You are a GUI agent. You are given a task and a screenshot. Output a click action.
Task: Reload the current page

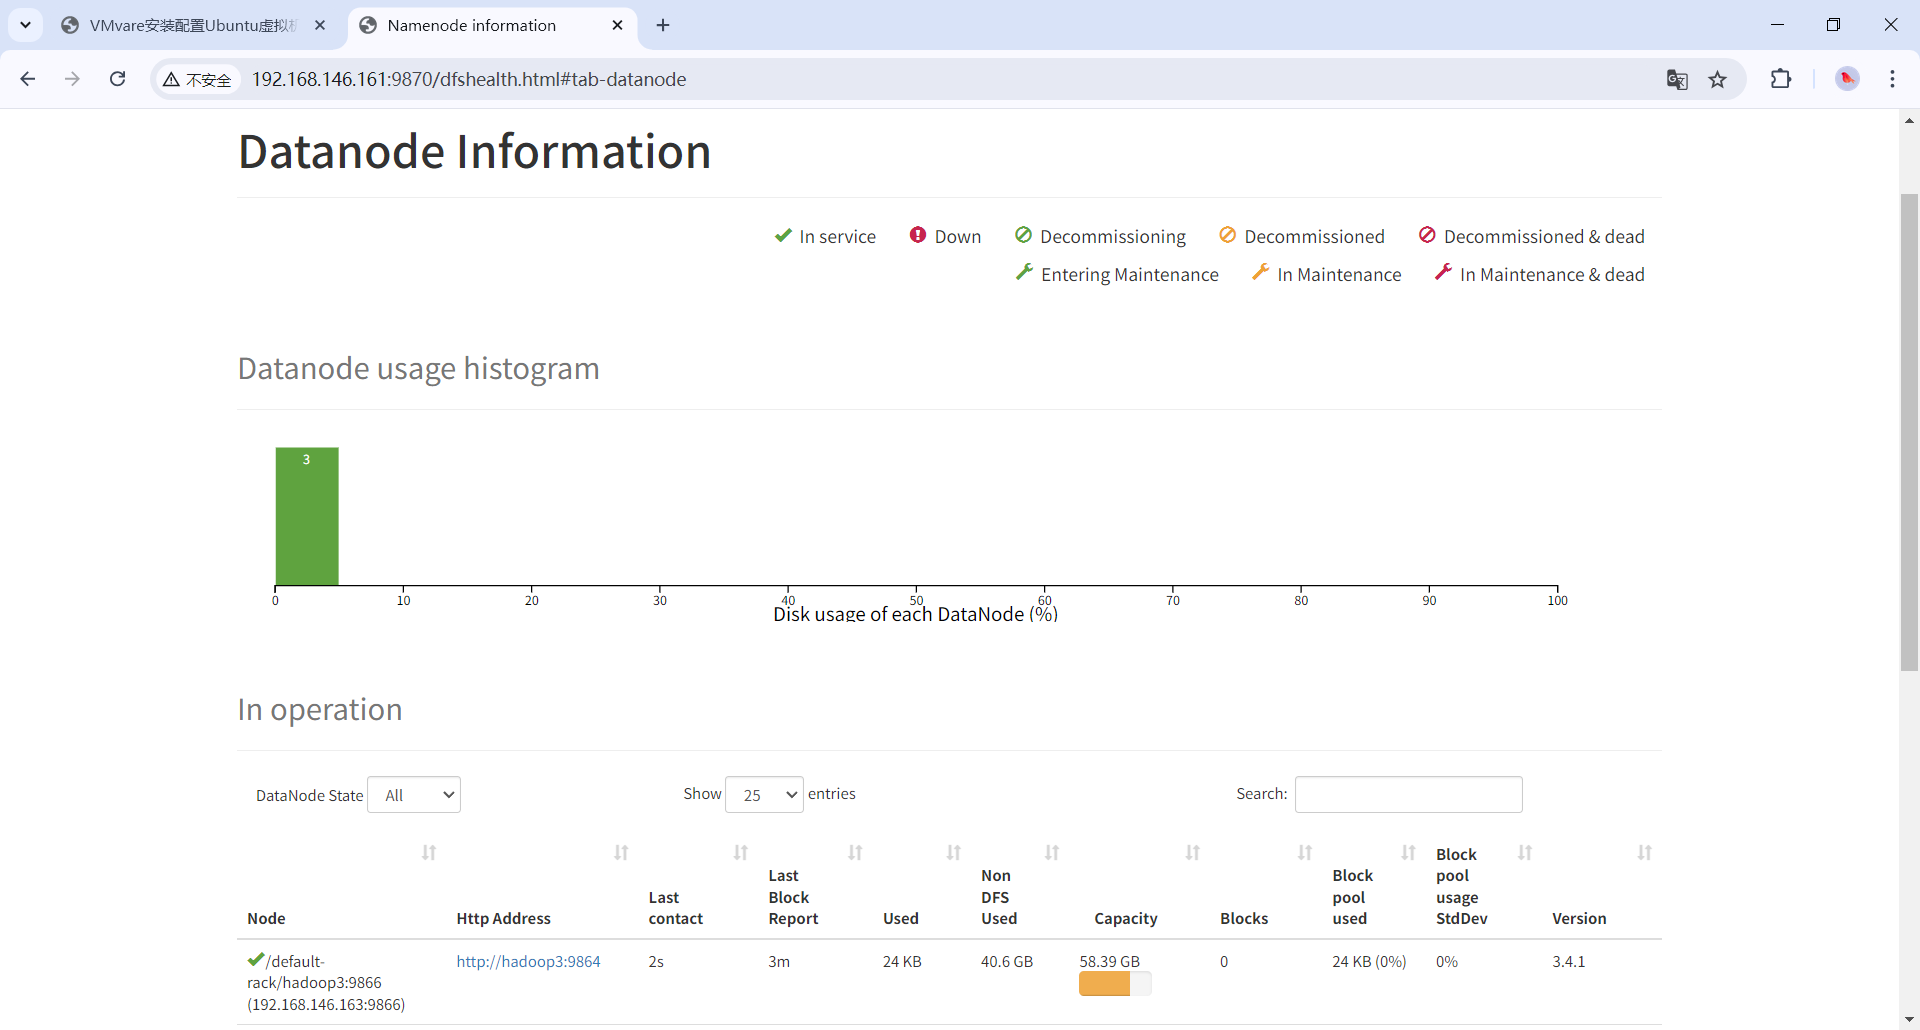(x=117, y=79)
